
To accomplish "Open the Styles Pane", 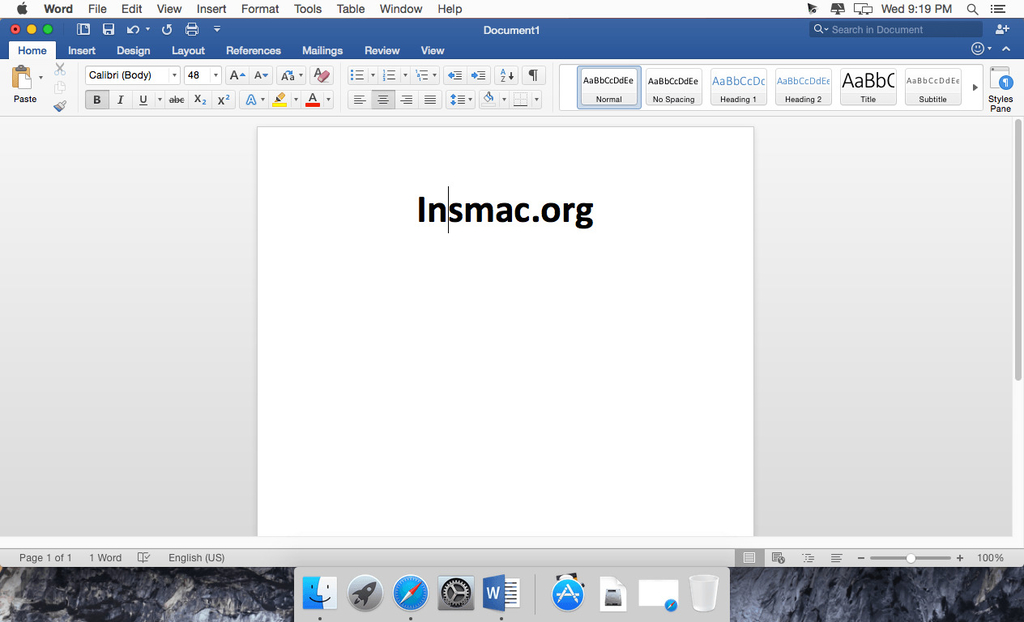I will (1000, 88).
